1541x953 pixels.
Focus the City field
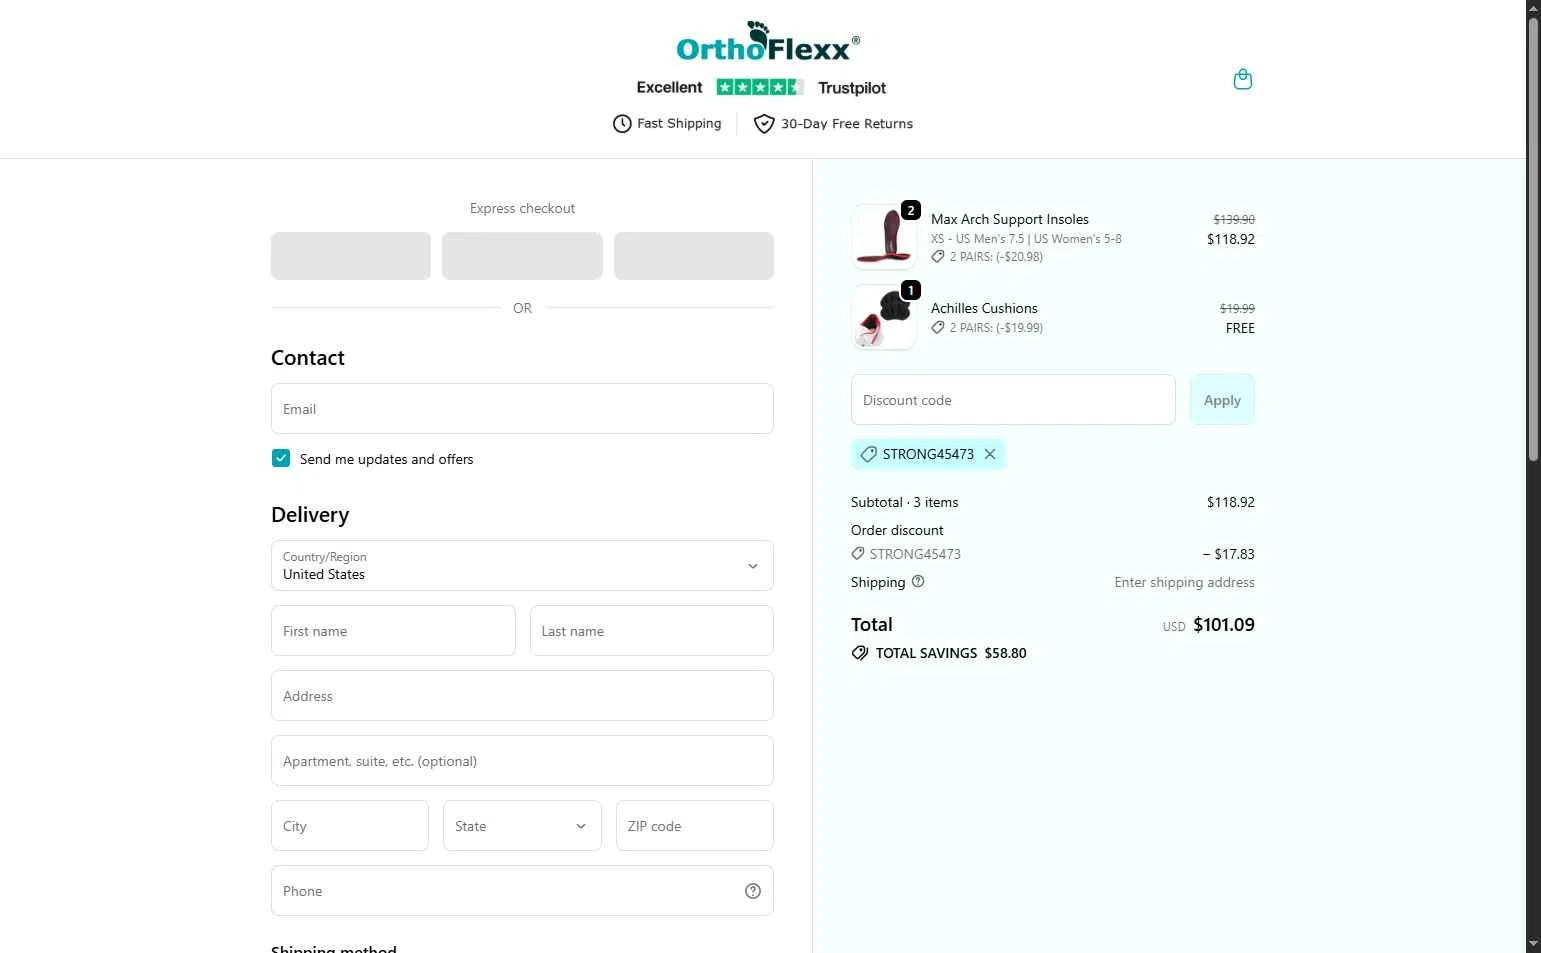350,826
